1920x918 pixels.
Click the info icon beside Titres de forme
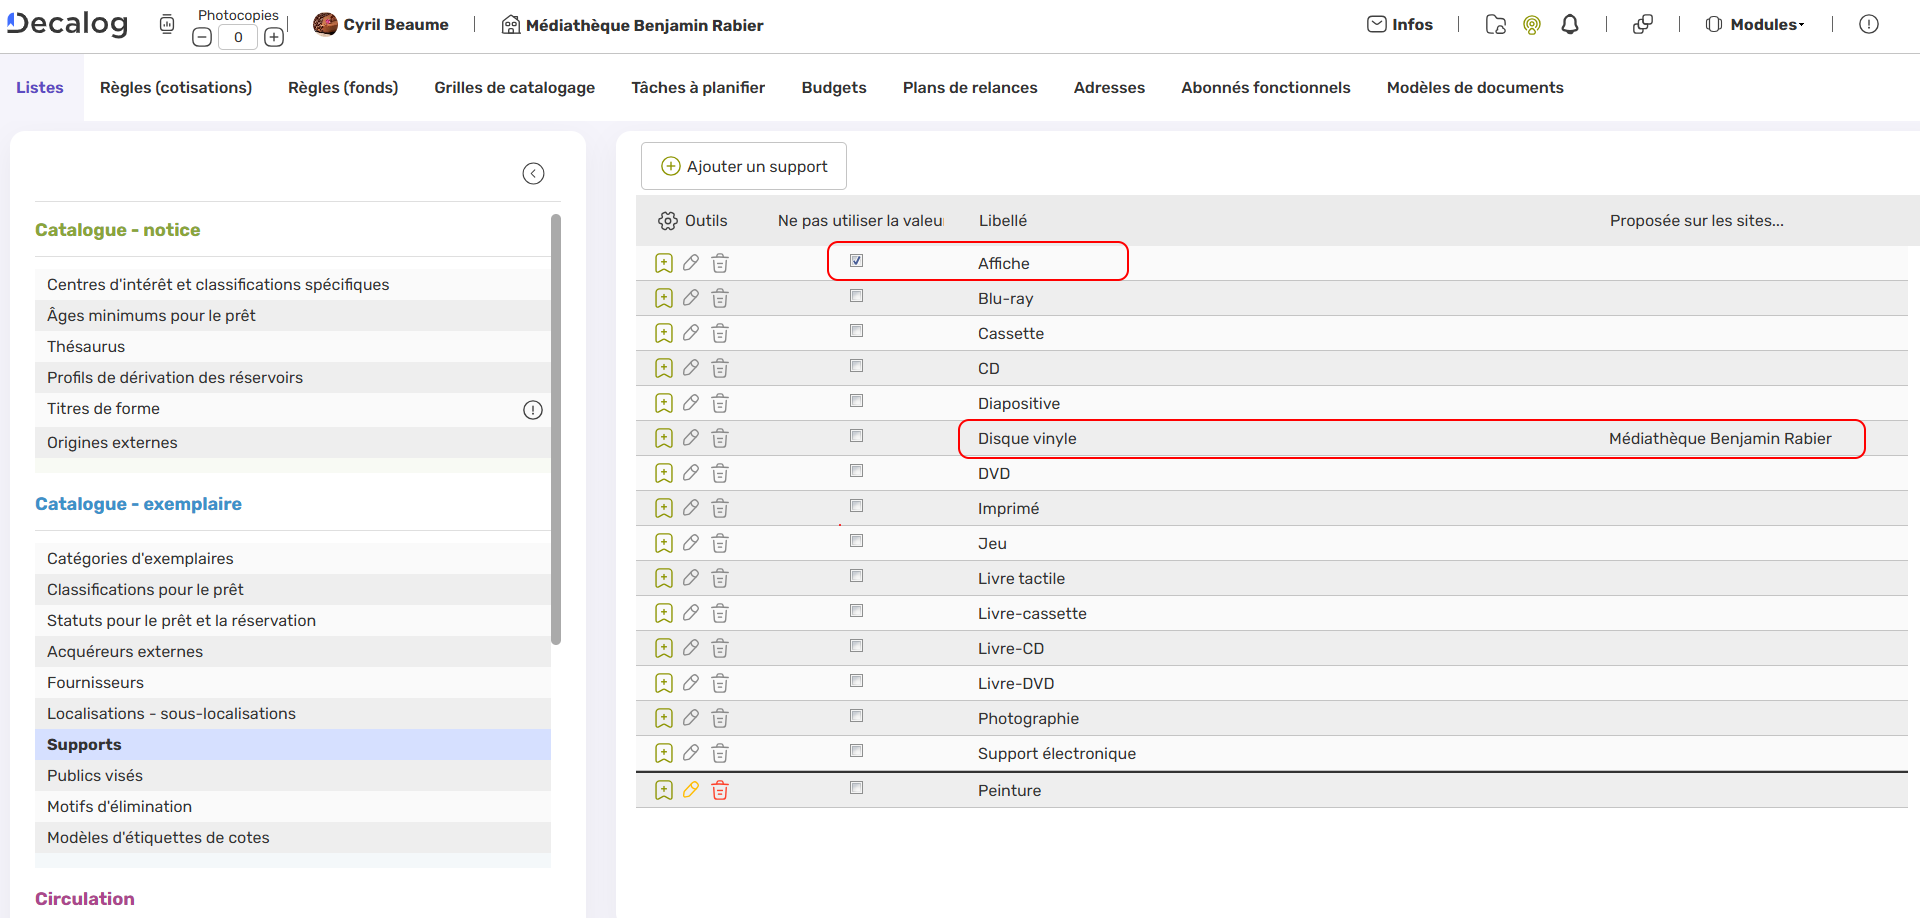click(533, 410)
